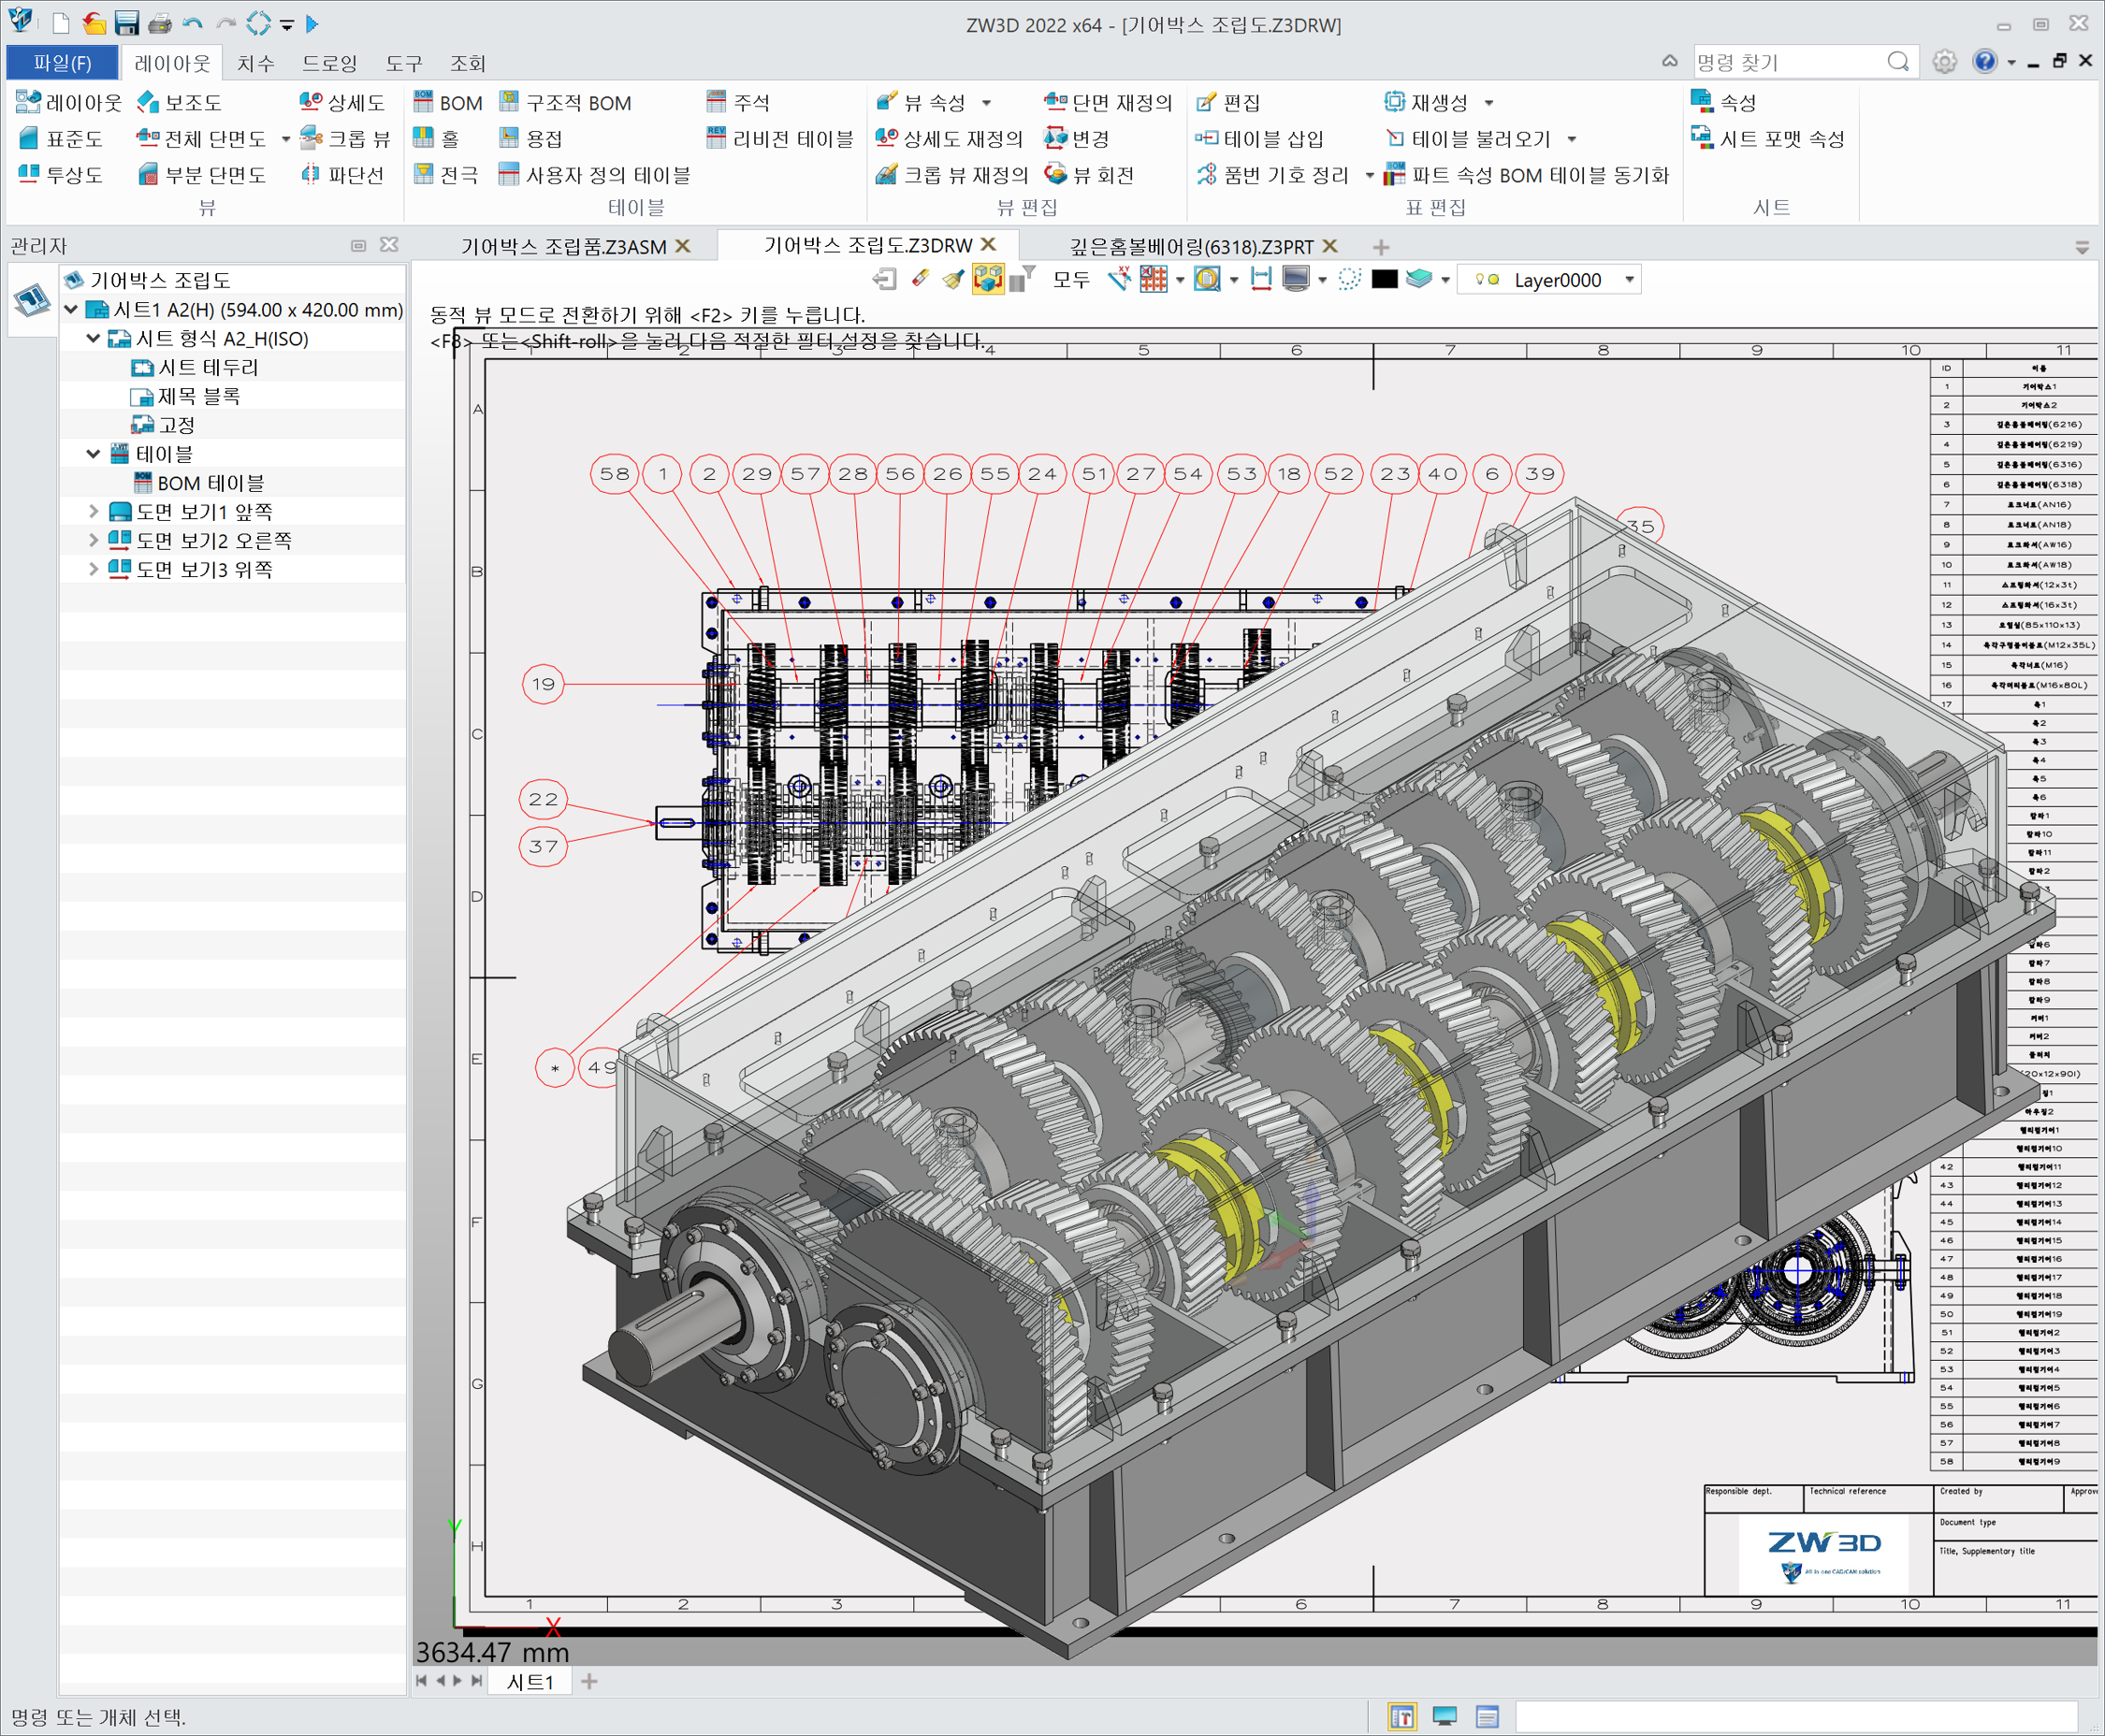Click the black color swatch in view toolbar
Screen dimensions: 2105x1736
(1384, 280)
